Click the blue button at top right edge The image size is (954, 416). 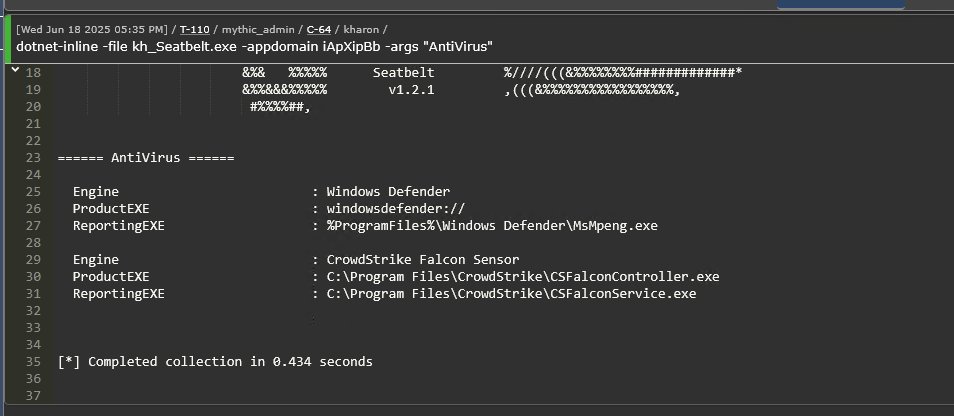(x=841, y=5)
